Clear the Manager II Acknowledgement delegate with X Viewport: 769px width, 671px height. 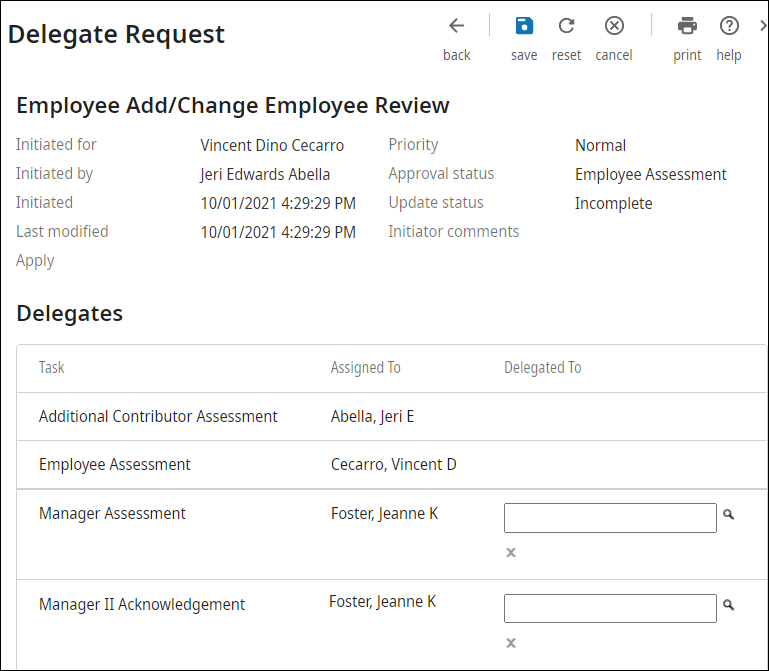pos(511,643)
